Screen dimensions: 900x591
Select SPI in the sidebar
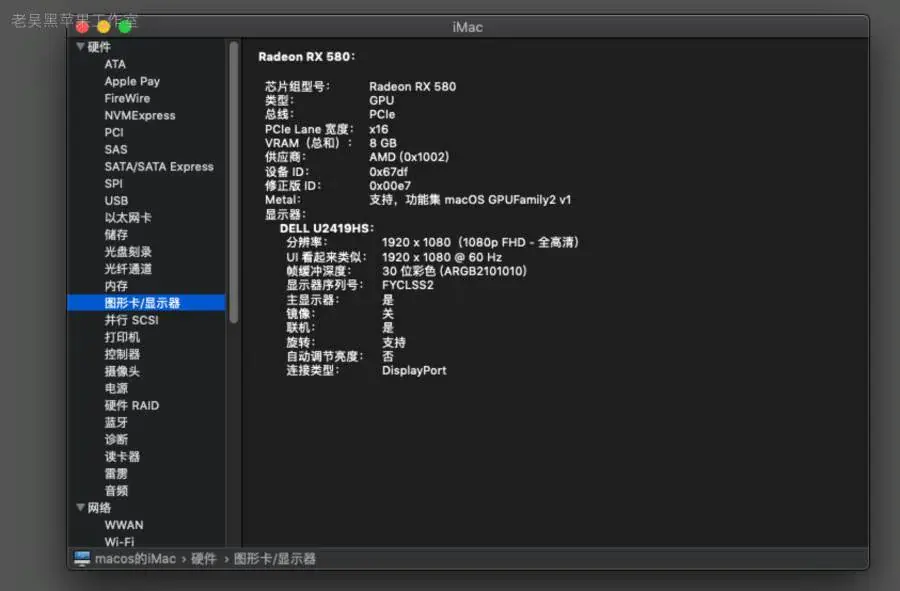[113, 184]
